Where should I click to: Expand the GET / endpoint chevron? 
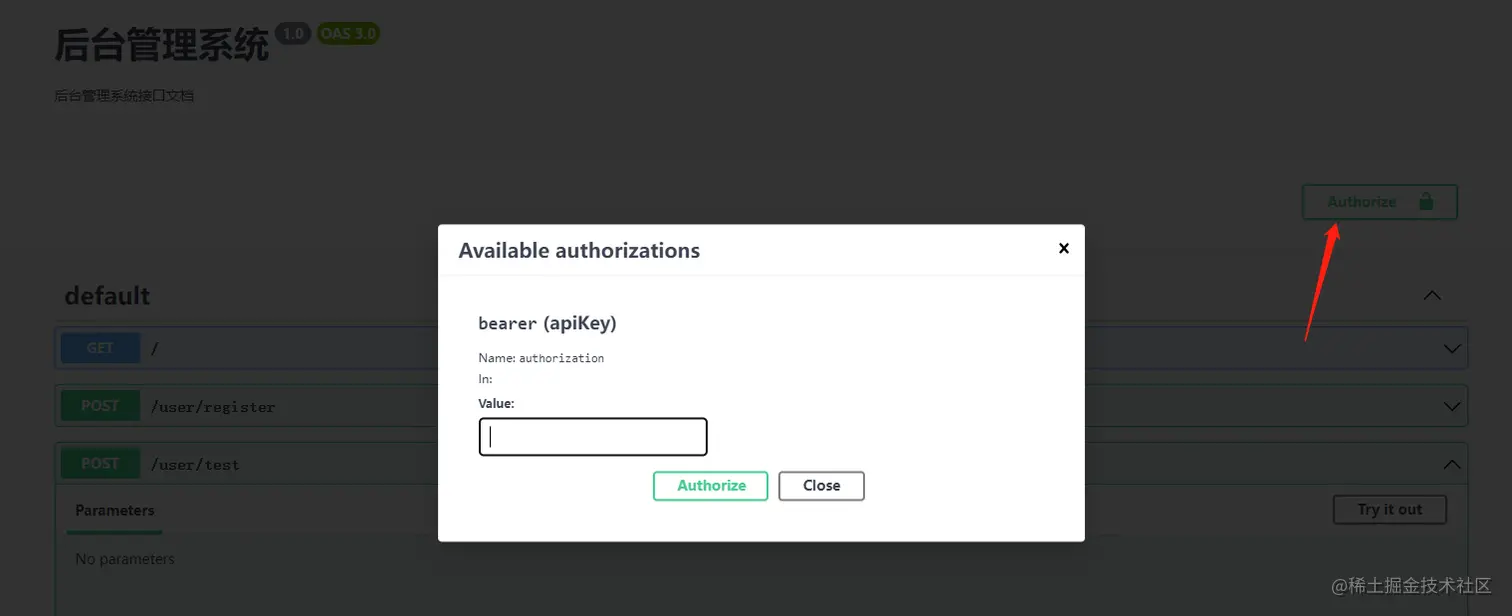[x=1452, y=349]
